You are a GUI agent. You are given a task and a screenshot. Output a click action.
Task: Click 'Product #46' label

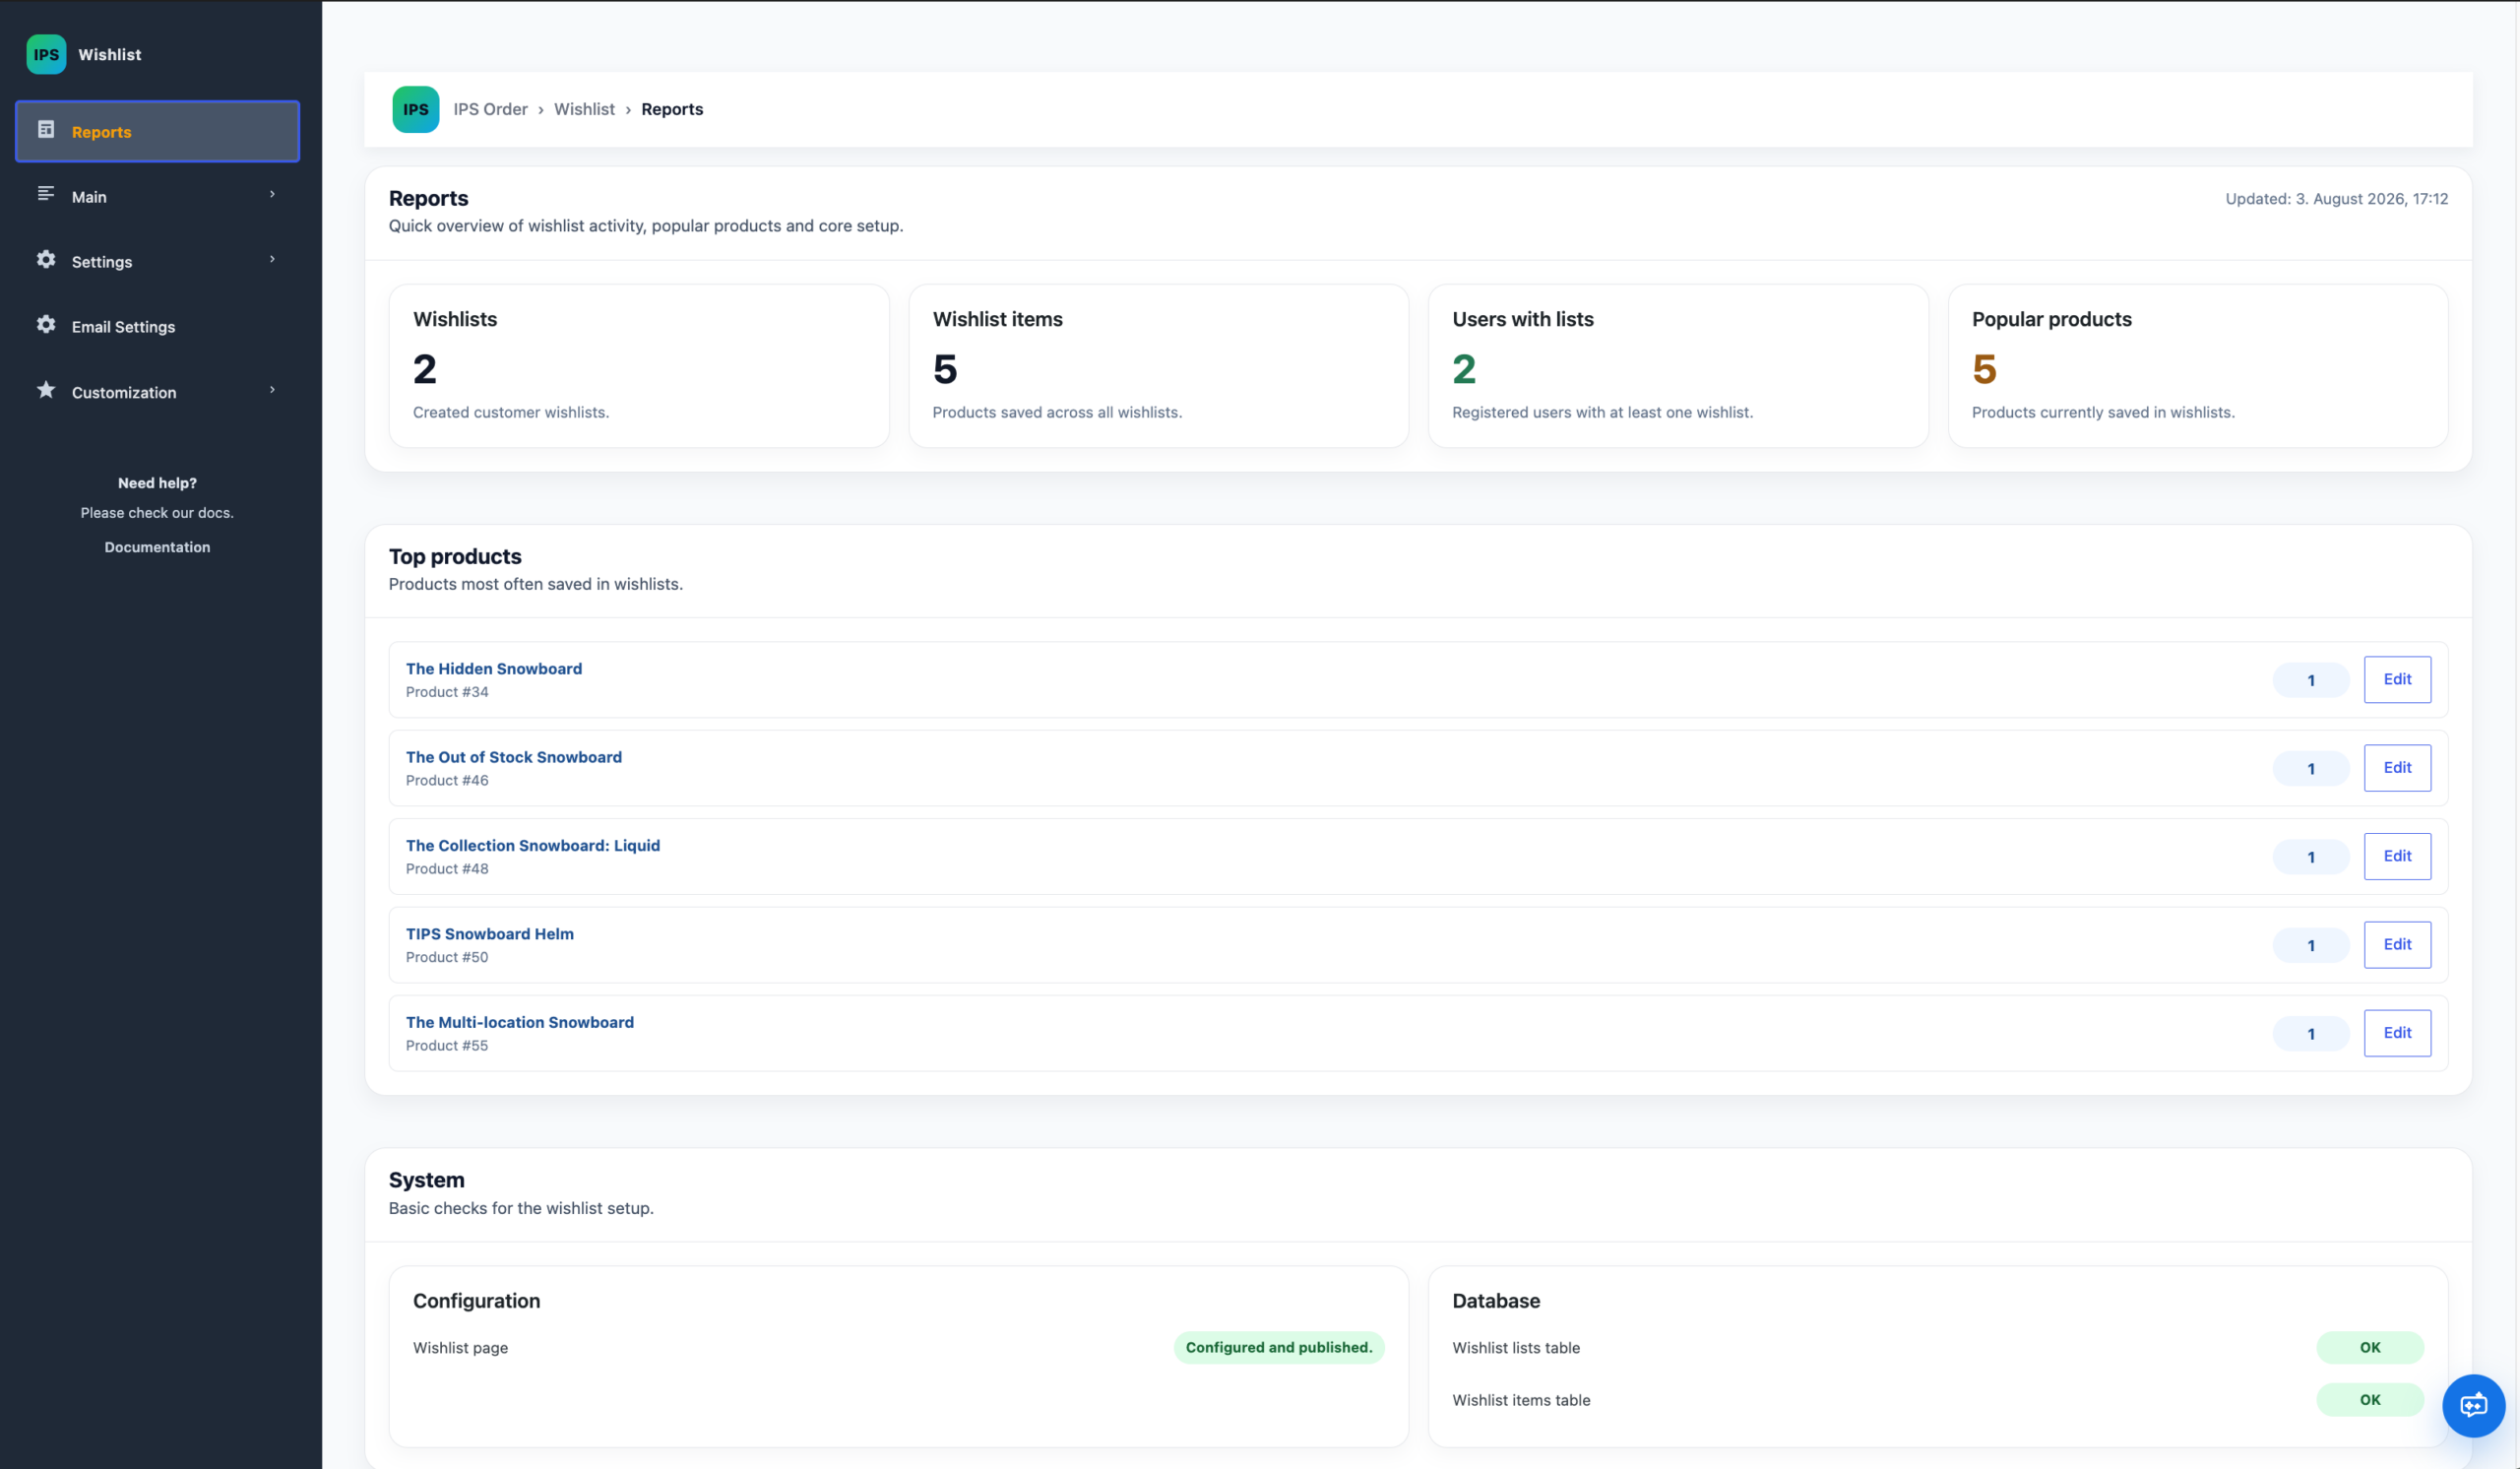(447, 780)
